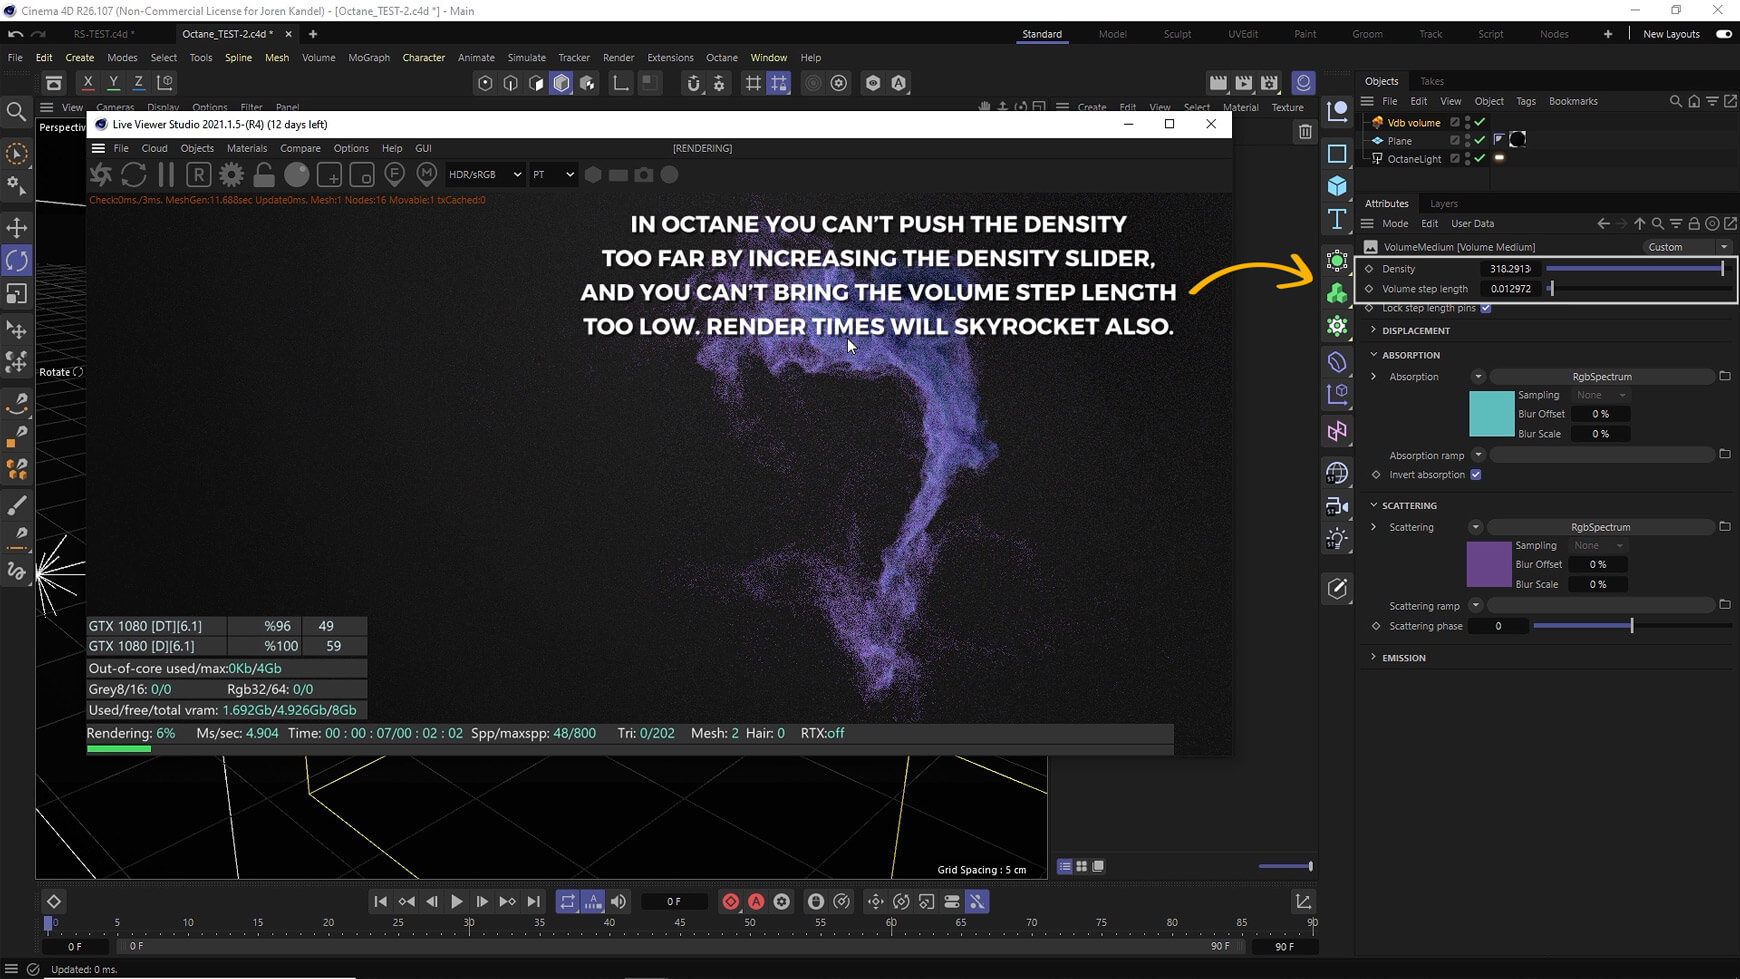
Task: Toggle sound playback speaker icon
Action: click(619, 902)
